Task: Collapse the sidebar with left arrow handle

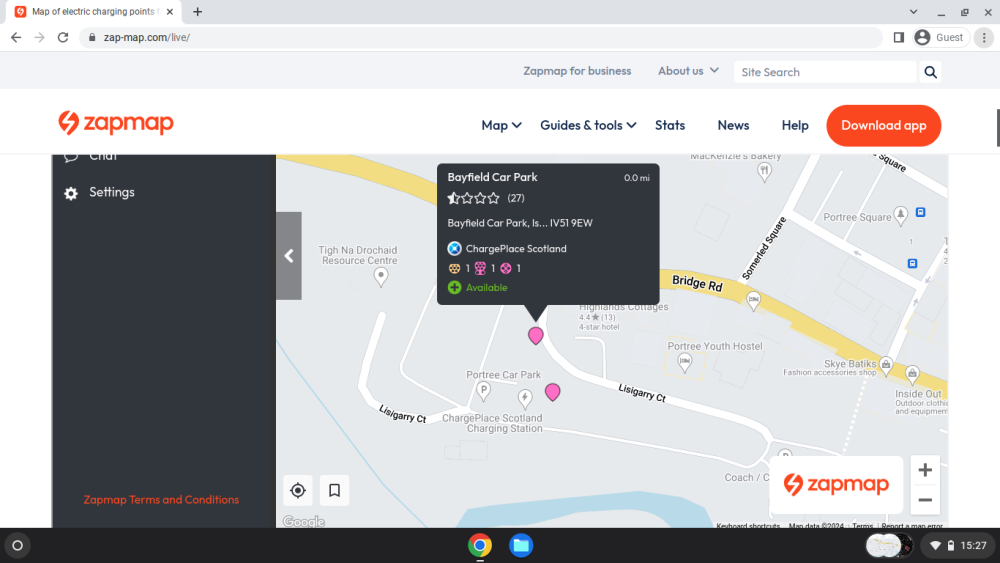Action: pyautogui.click(x=289, y=256)
